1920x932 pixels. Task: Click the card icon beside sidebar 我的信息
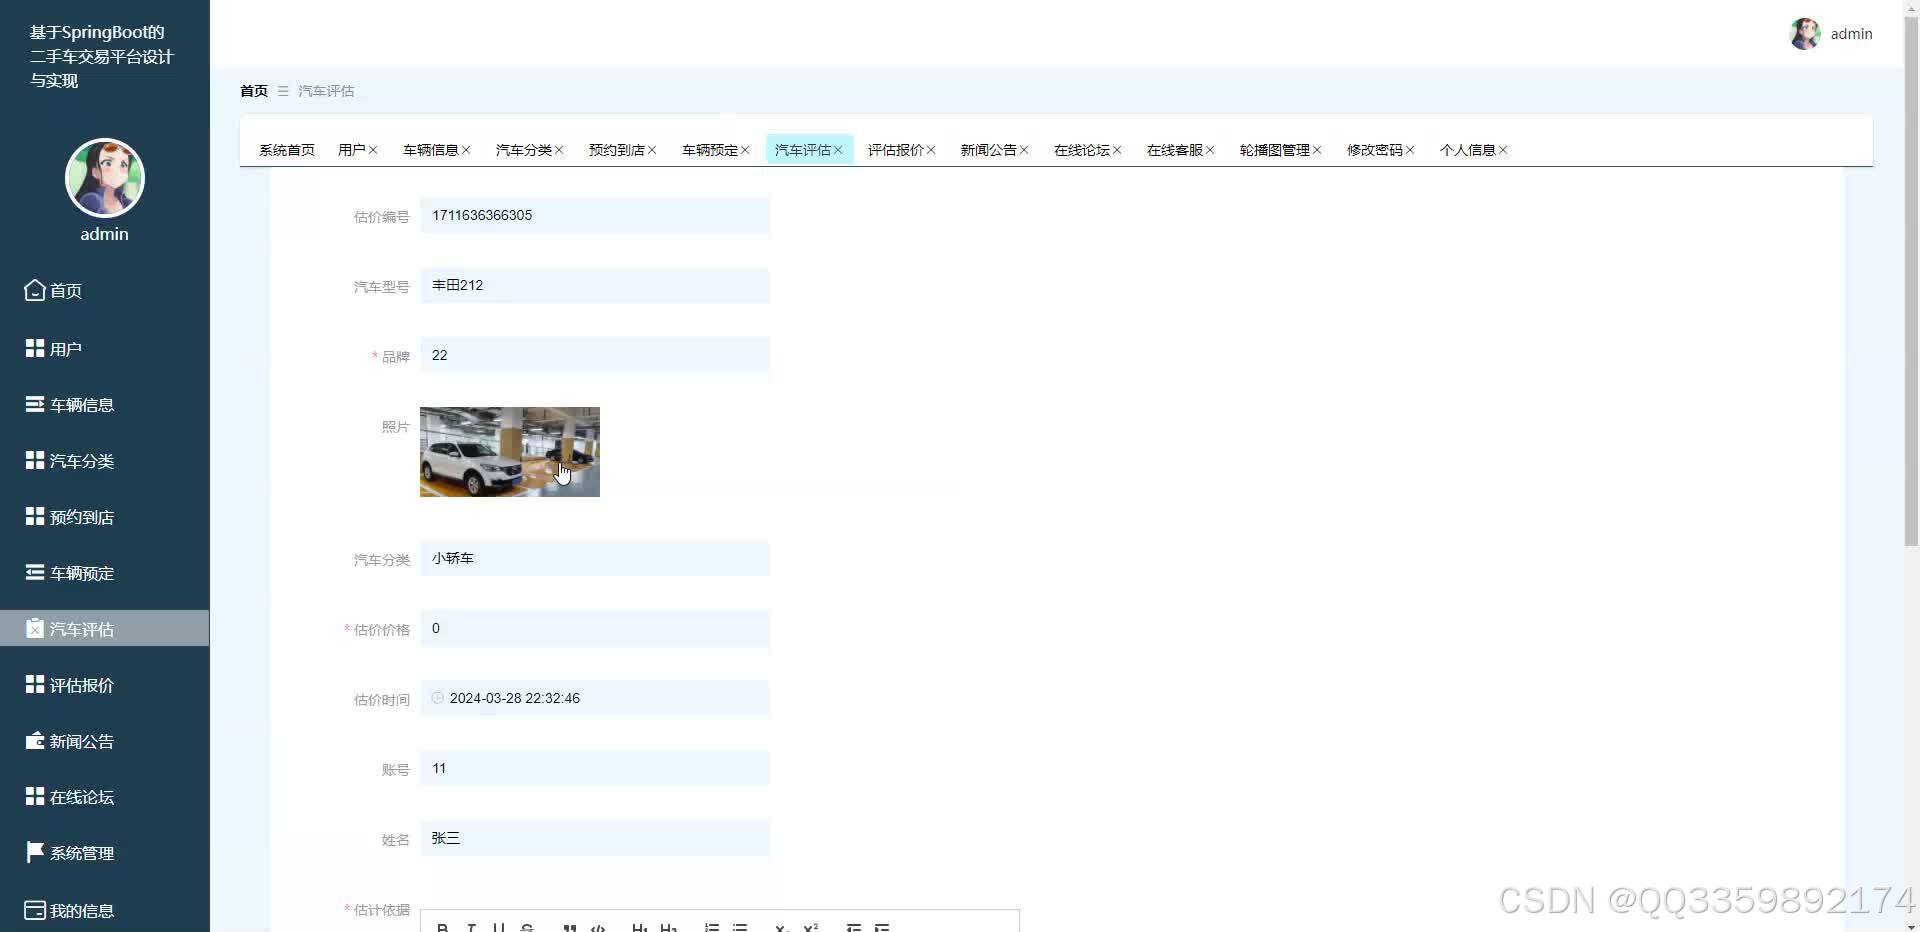tap(35, 910)
